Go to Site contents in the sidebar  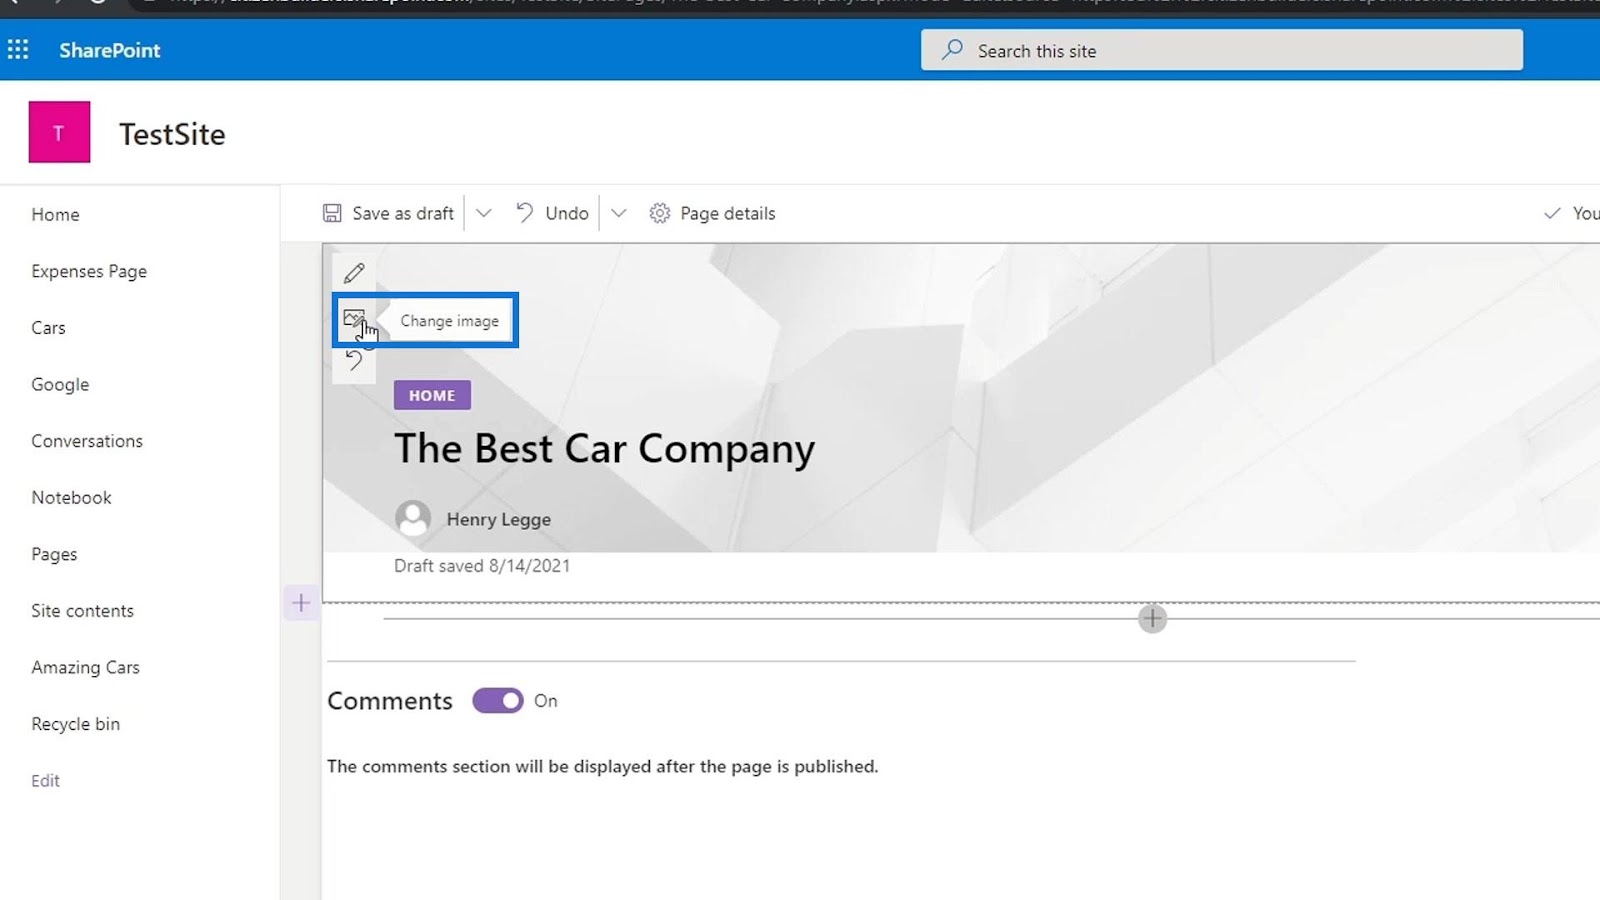(x=82, y=611)
